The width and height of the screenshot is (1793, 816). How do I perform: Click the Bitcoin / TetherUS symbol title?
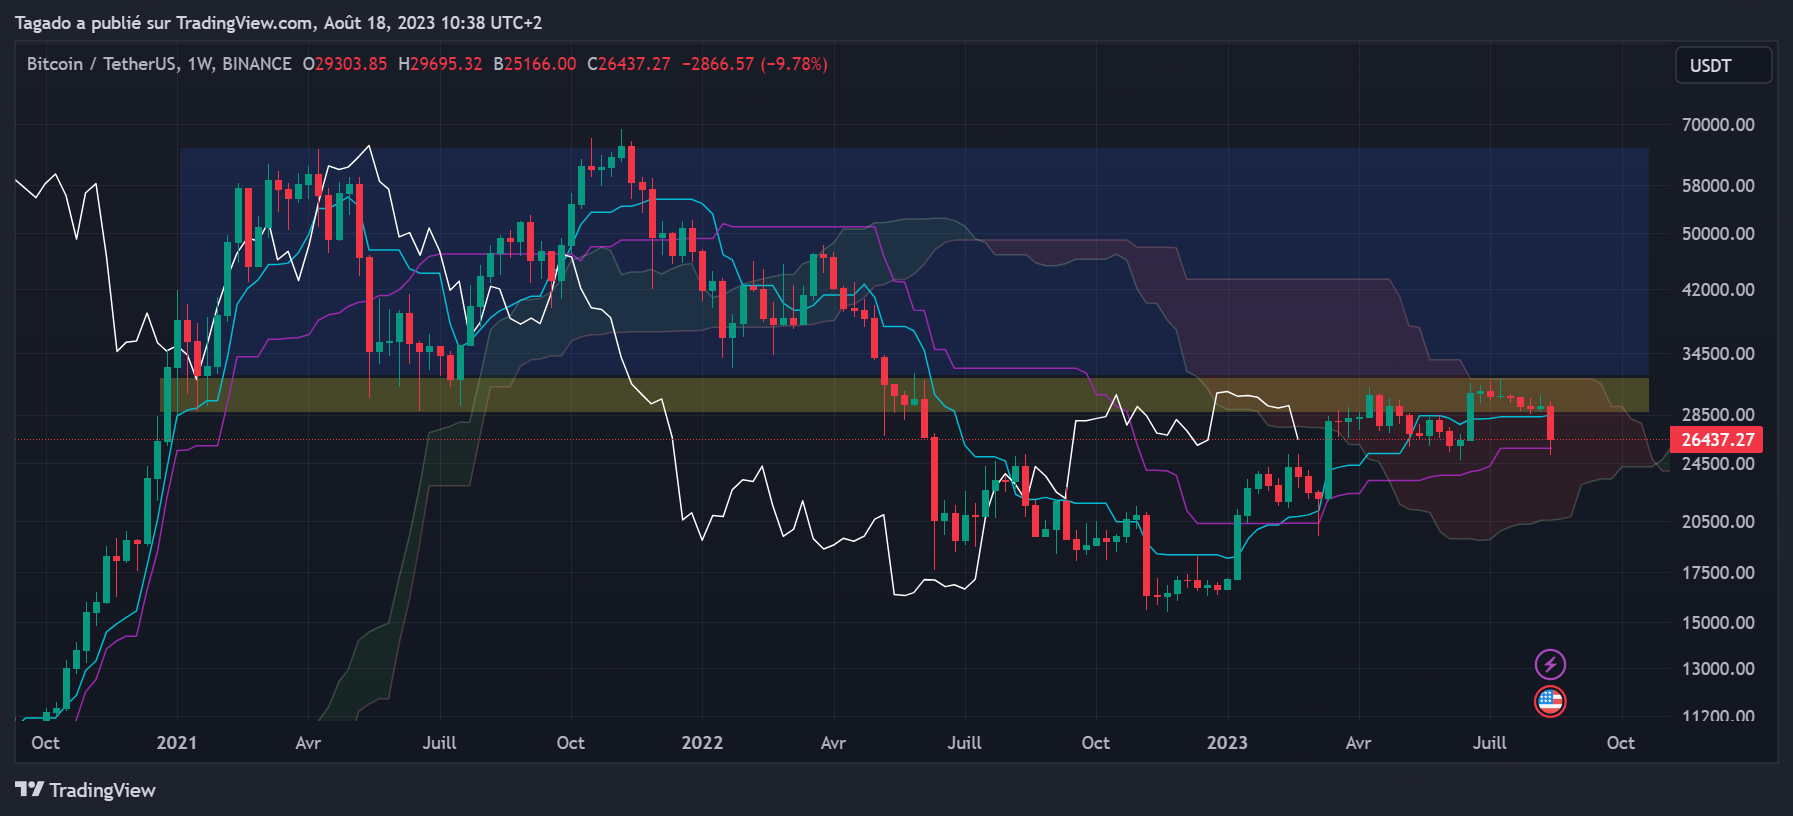(x=104, y=64)
